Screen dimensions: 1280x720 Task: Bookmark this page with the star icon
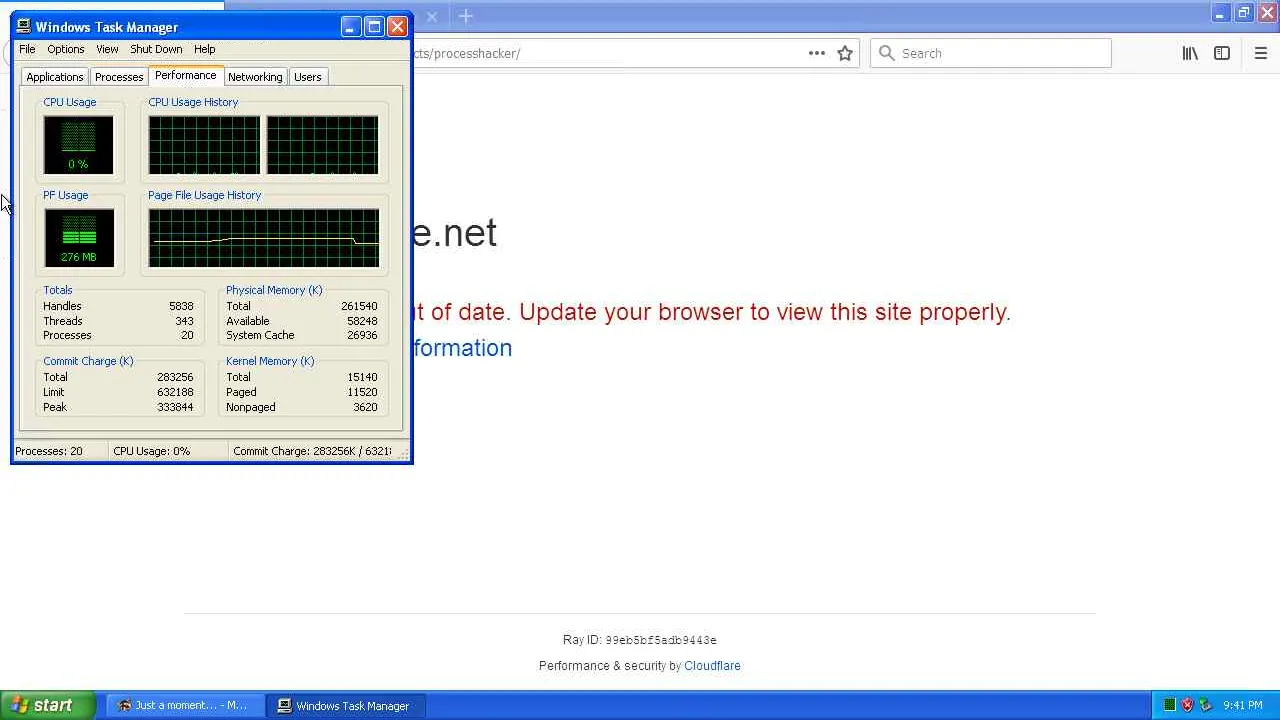[845, 53]
